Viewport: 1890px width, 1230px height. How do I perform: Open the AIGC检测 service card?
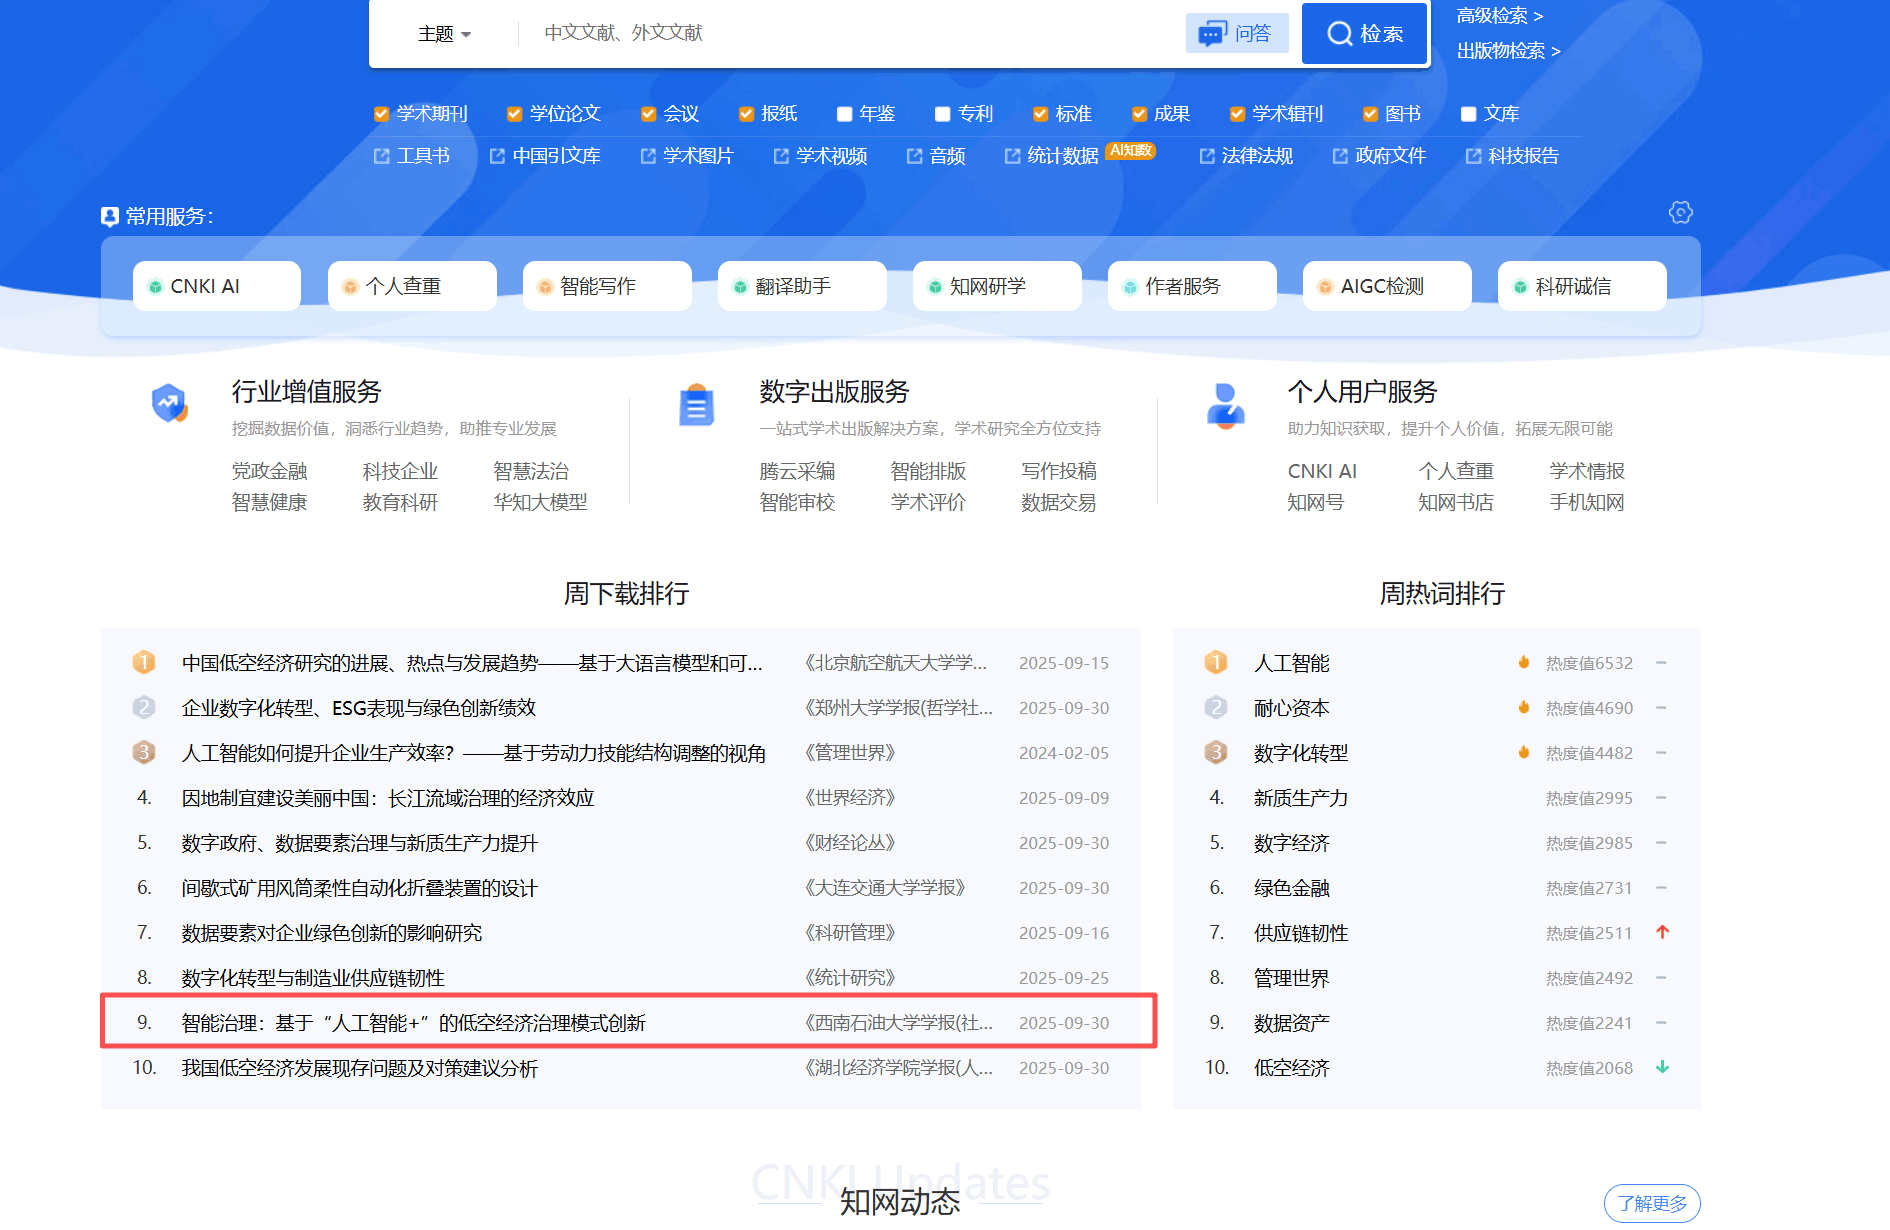[1386, 286]
